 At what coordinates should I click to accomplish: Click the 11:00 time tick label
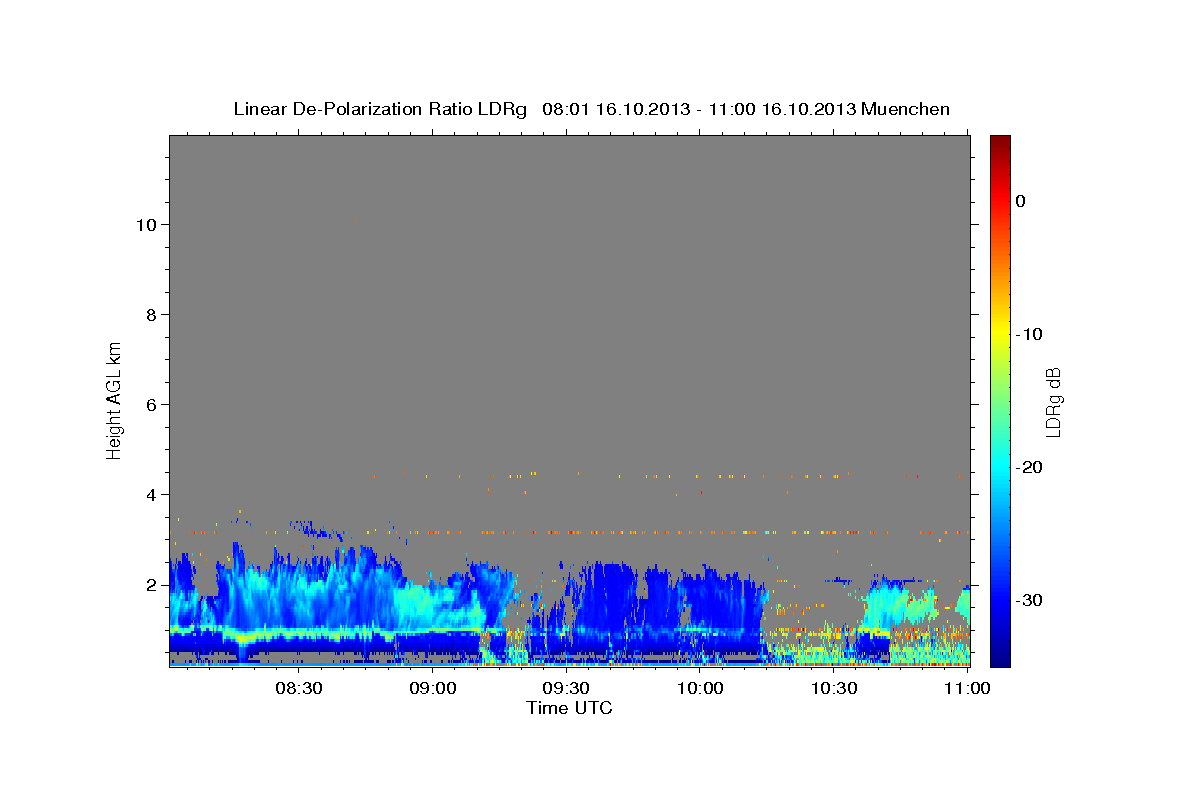pyautogui.click(x=967, y=688)
